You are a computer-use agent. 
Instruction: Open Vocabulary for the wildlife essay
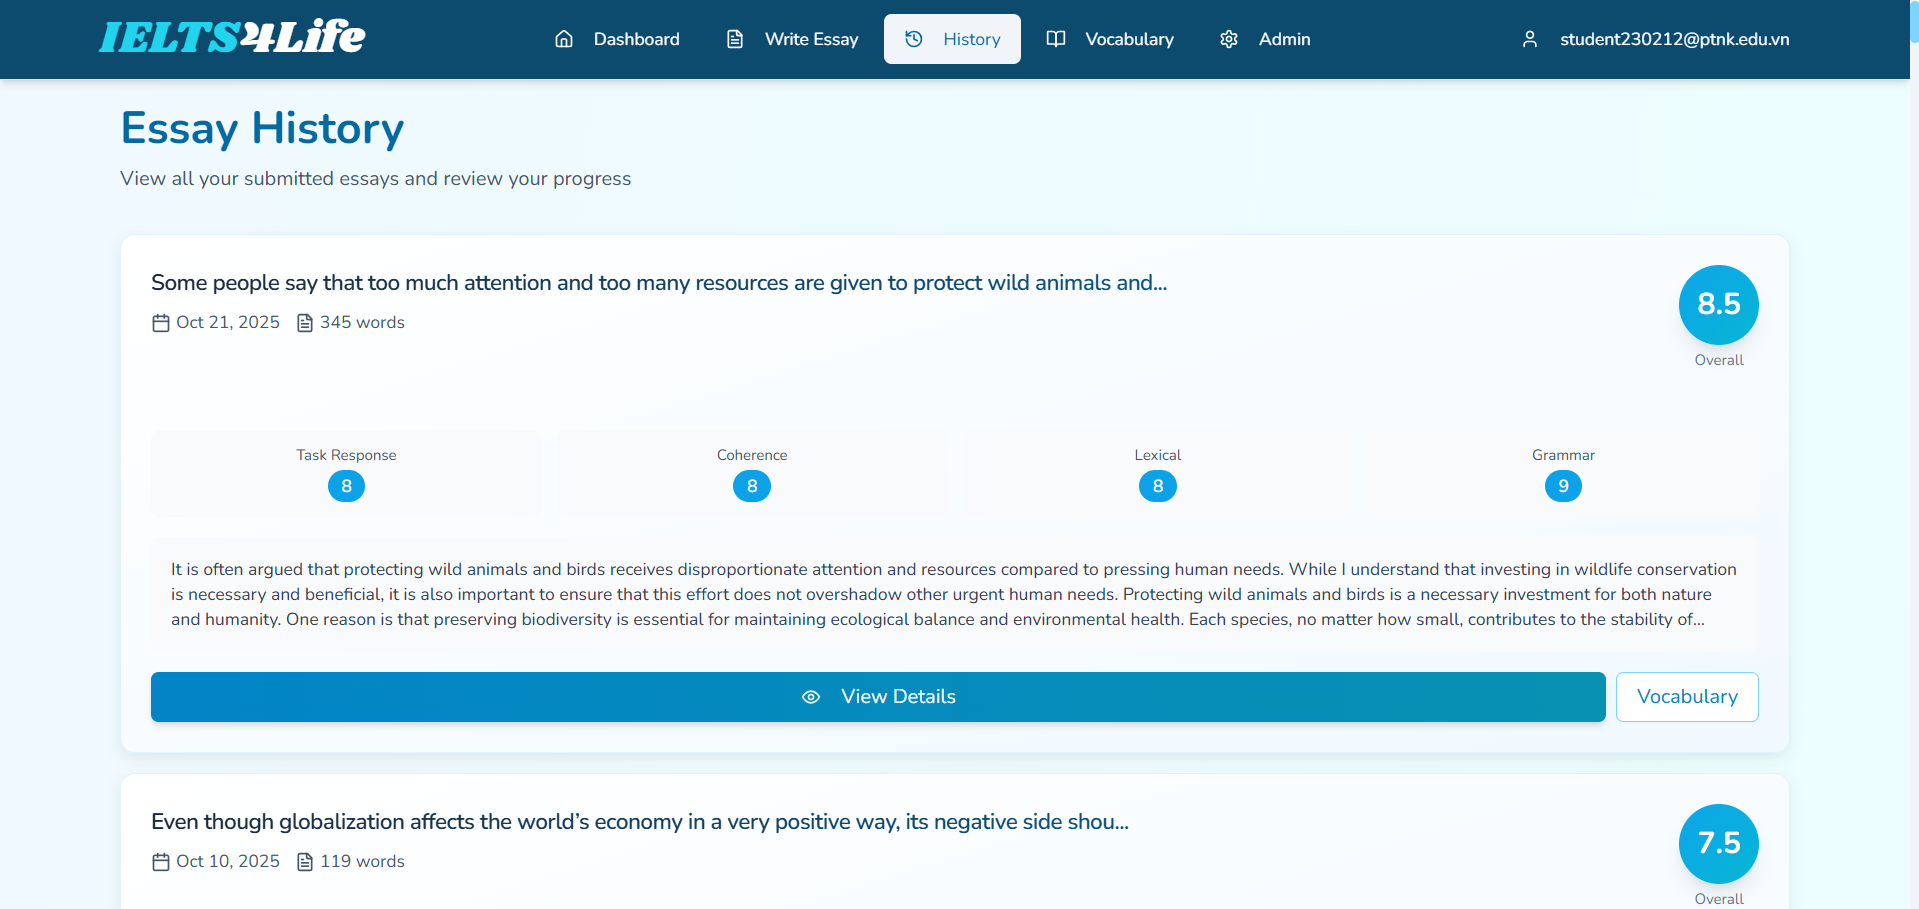click(x=1687, y=697)
